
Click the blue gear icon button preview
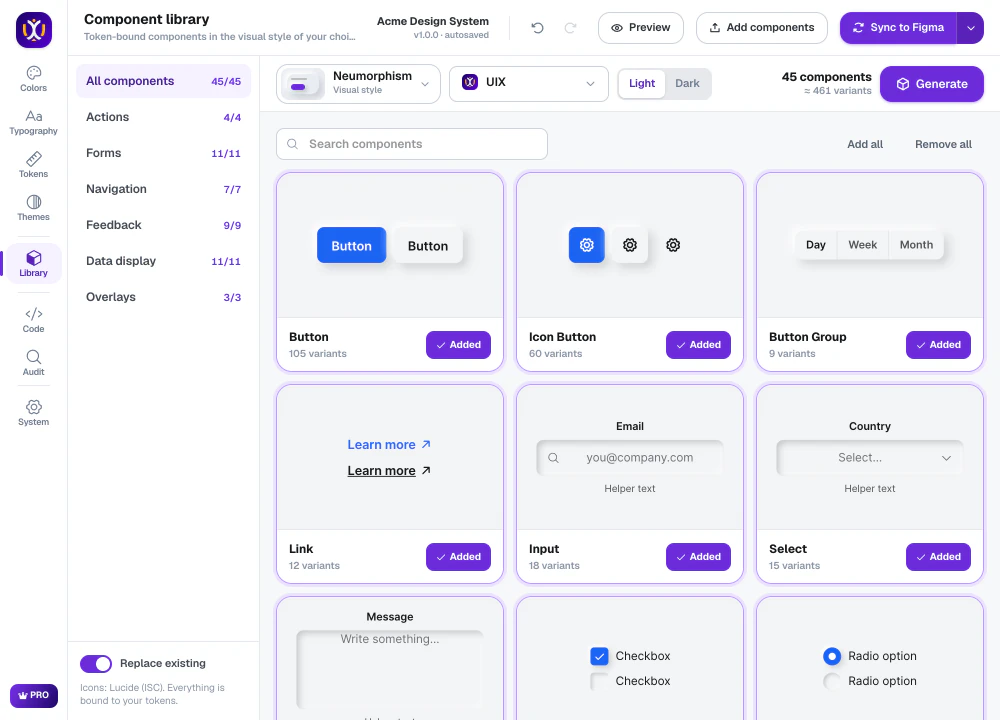tap(587, 245)
